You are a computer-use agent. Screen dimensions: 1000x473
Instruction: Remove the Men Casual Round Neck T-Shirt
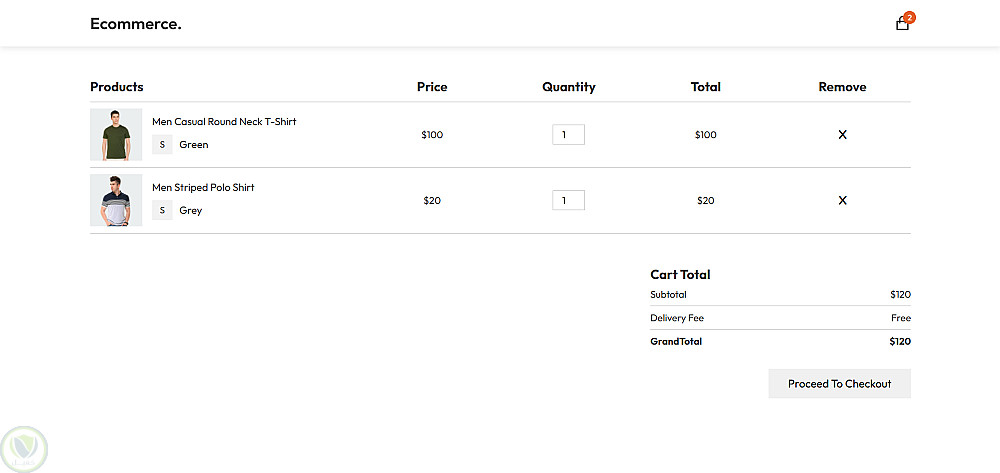(x=842, y=135)
